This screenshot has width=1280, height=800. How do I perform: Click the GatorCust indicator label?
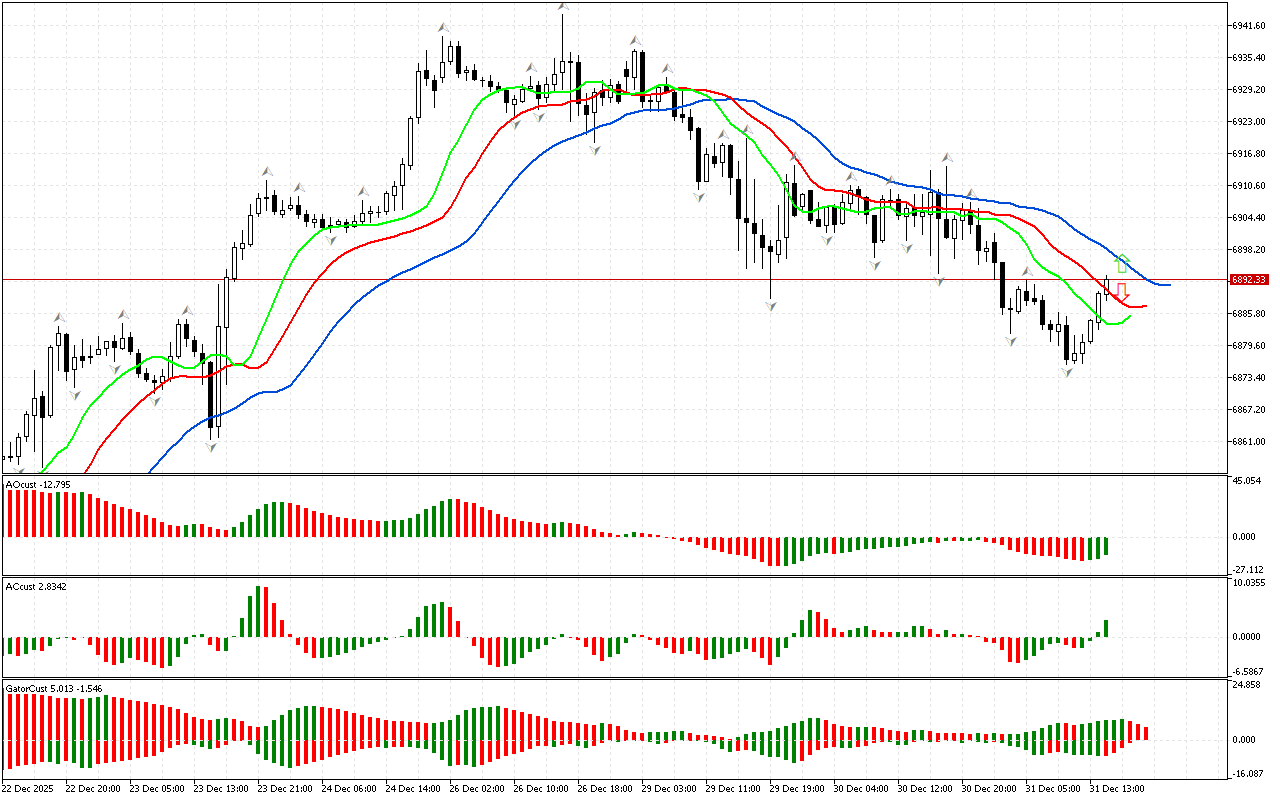52,689
